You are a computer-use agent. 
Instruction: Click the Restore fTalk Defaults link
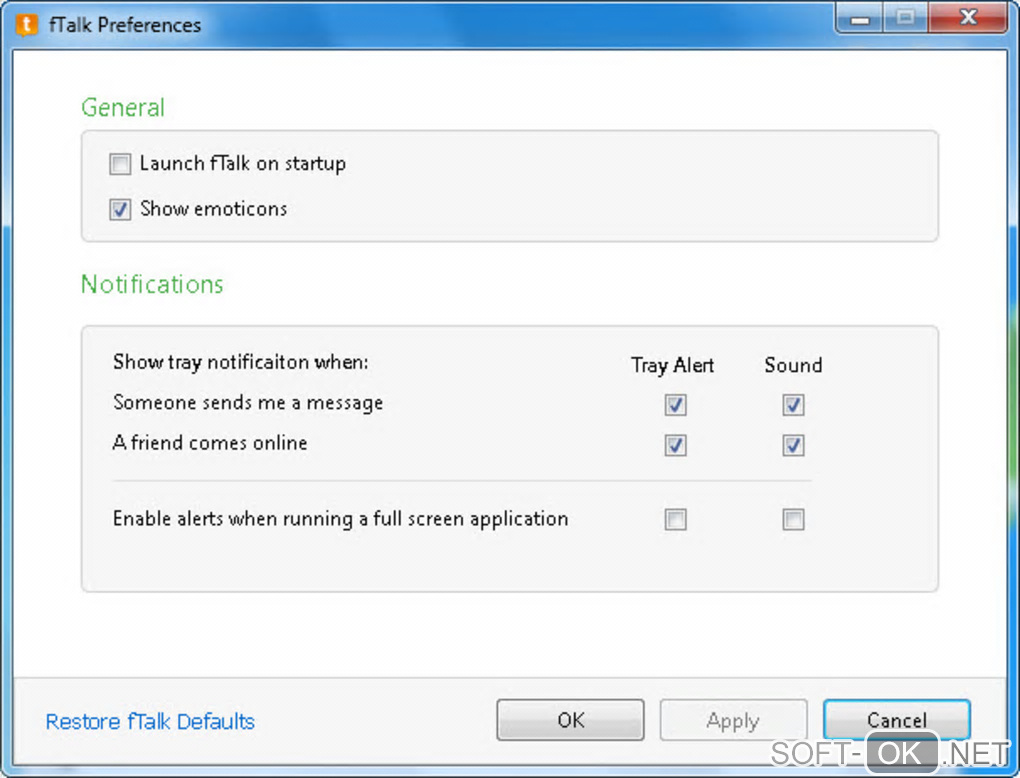[x=150, y=721]
